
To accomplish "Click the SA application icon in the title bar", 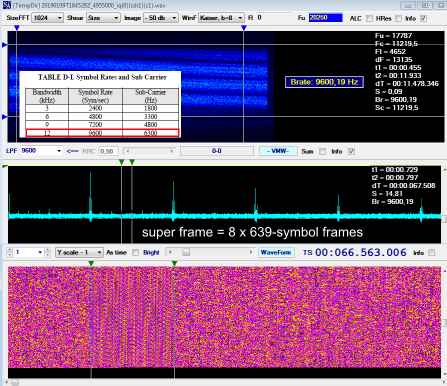I will [6, 5].
